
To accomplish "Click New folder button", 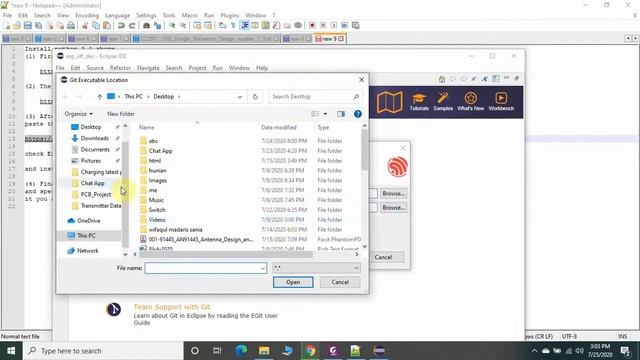I will coord(121,114).
